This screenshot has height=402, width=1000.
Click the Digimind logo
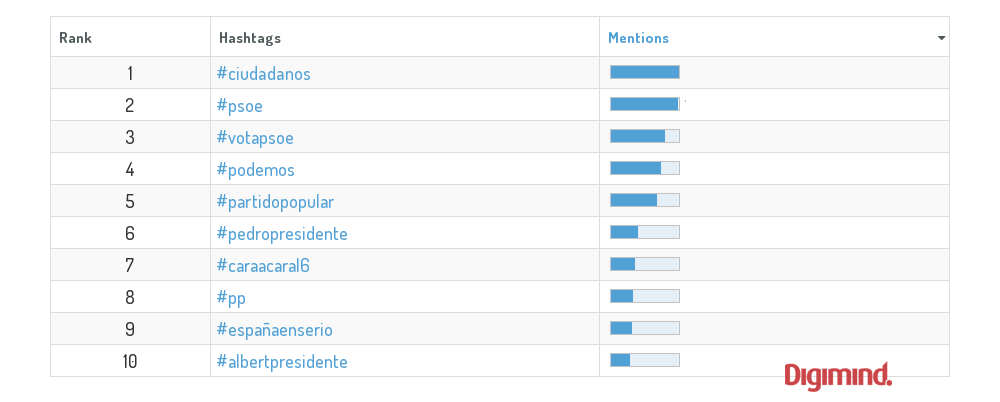[837, 376]
